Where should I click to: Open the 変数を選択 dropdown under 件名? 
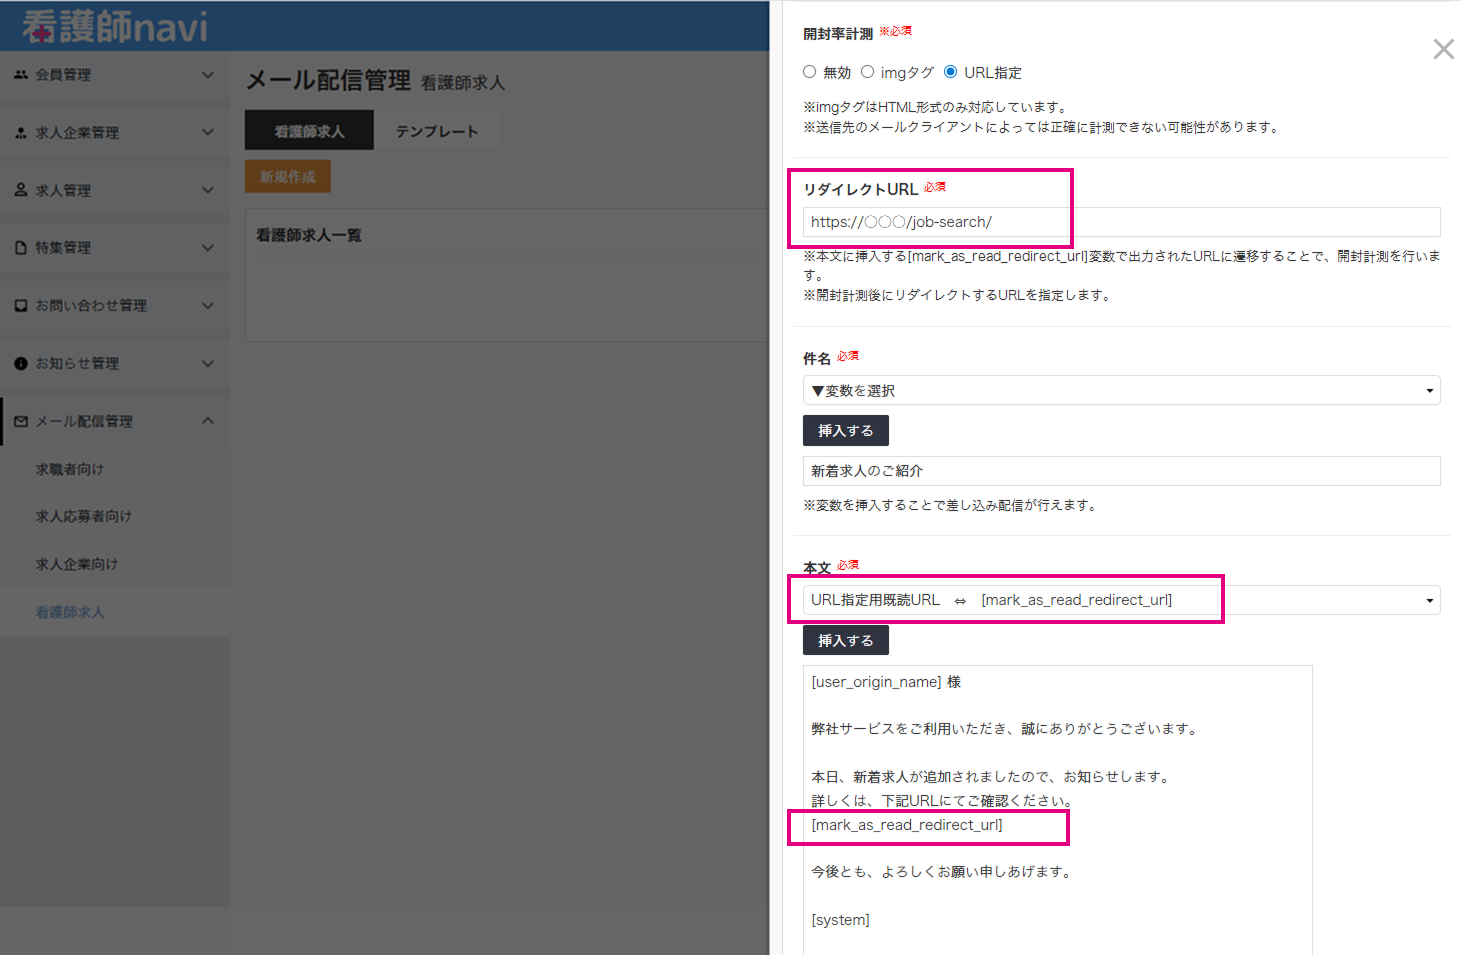[x=1120, y=390]
